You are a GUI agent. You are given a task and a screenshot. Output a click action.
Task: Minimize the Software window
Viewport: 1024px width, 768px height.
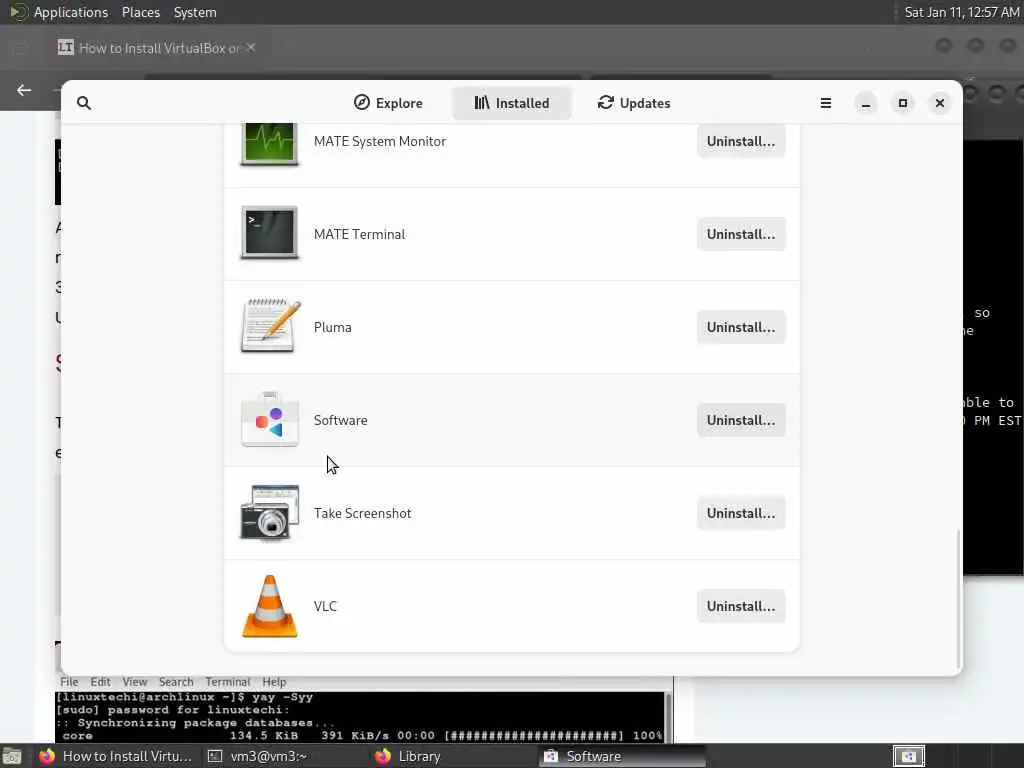[x=866, y=103]
